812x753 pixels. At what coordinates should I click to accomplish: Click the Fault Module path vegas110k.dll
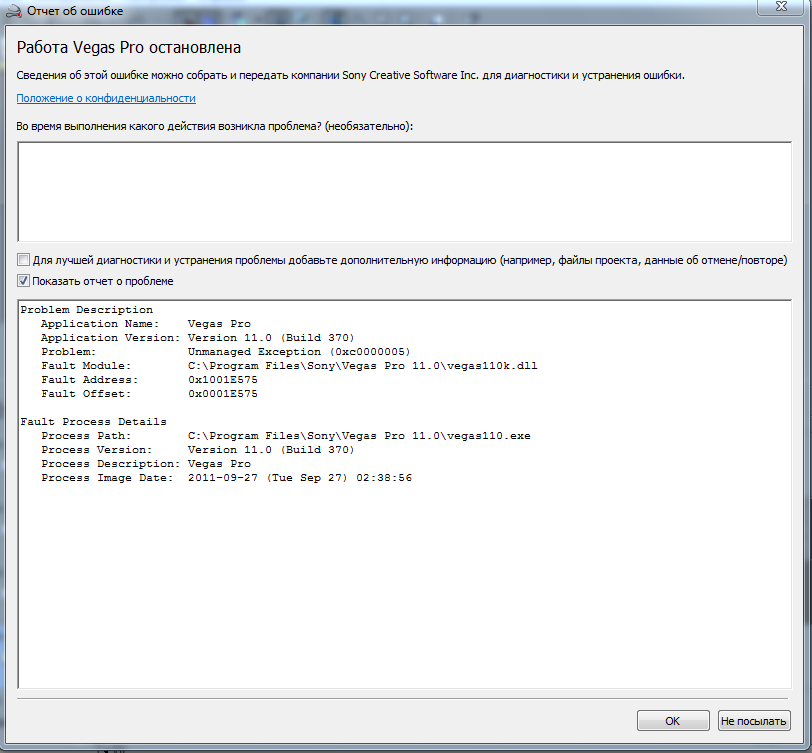(x=362, y=366)
